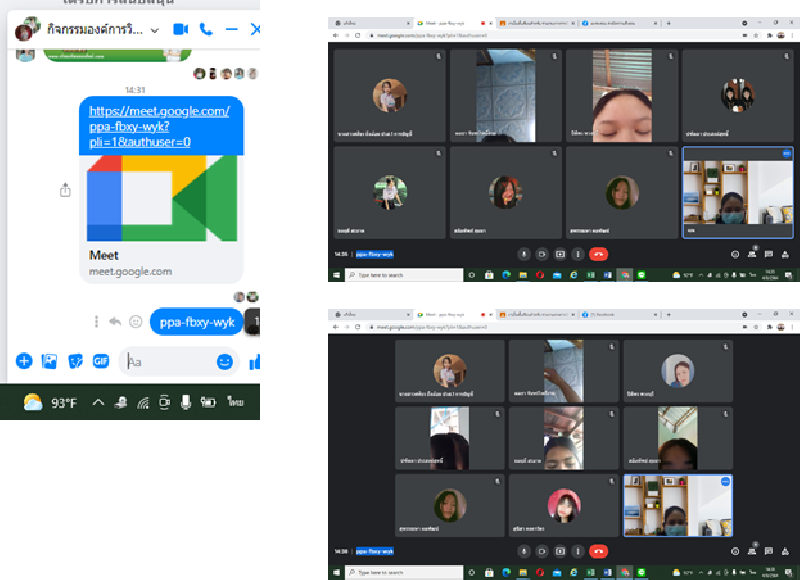Image resolution: width=800 pixels, height=580 pixels.
Task: Open the emoji picker in message box
Action: 225,361
